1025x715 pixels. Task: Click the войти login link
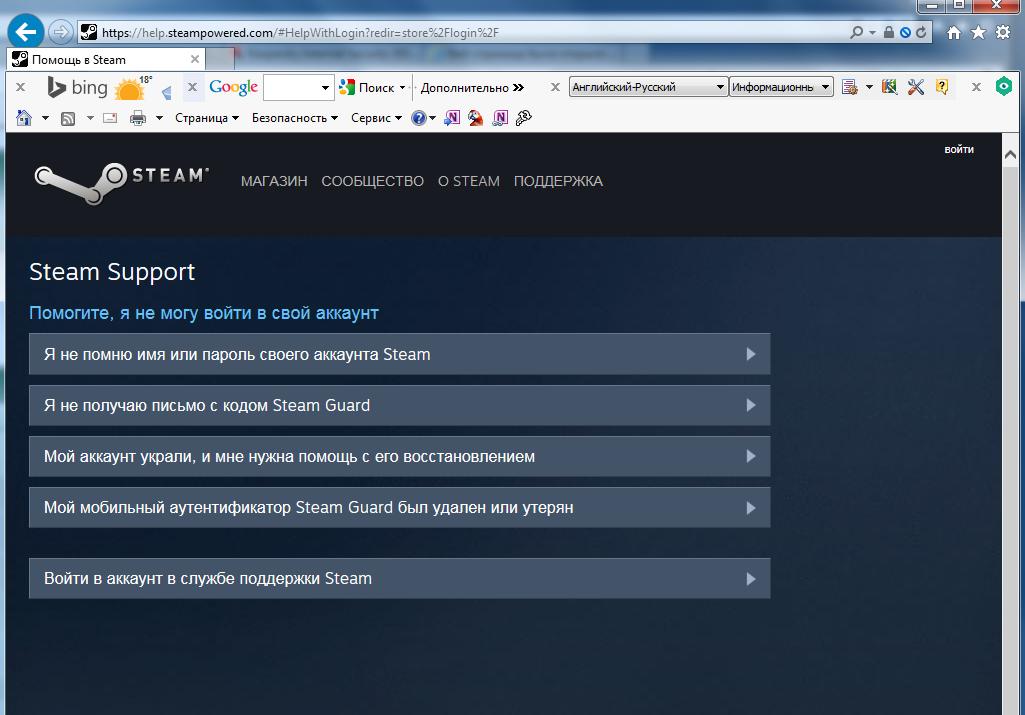click(958, 150)
